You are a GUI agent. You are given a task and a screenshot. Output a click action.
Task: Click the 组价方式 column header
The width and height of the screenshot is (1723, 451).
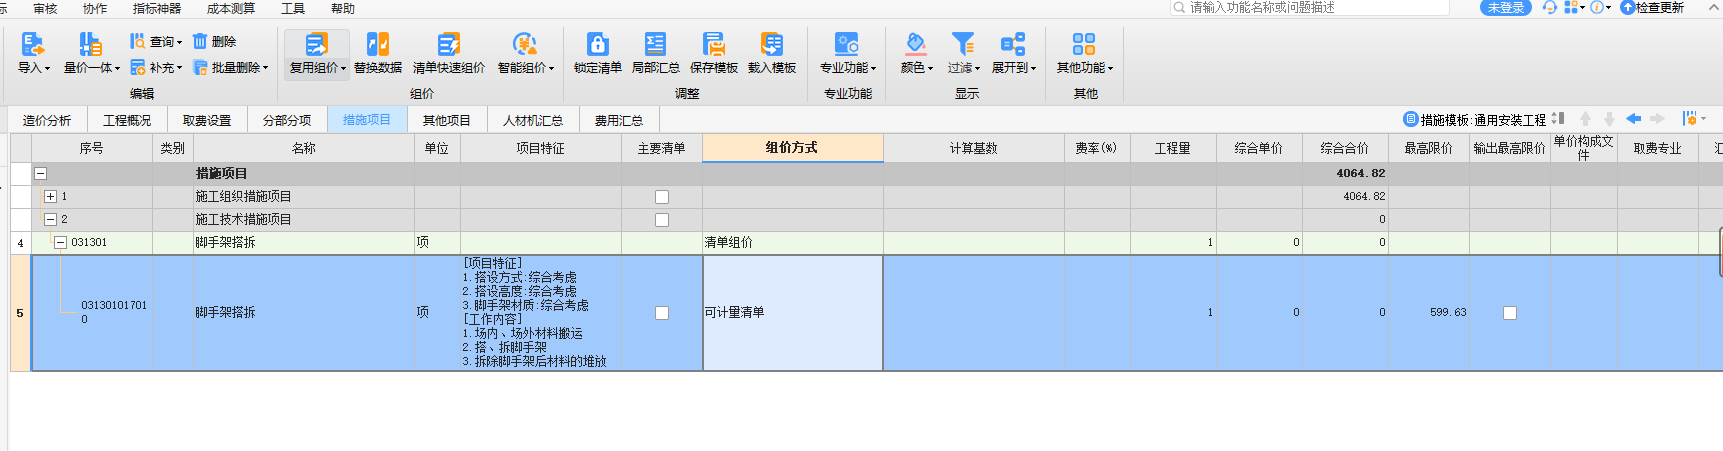(792, 147)
